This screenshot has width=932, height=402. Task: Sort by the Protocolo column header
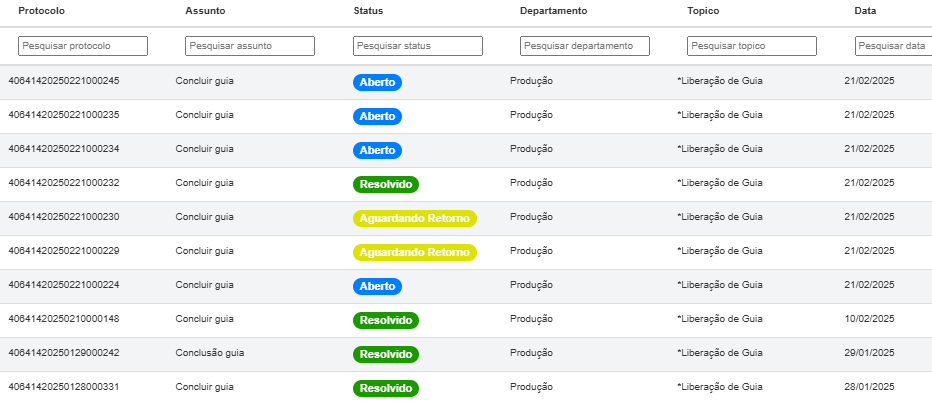(x=41, y=11)
